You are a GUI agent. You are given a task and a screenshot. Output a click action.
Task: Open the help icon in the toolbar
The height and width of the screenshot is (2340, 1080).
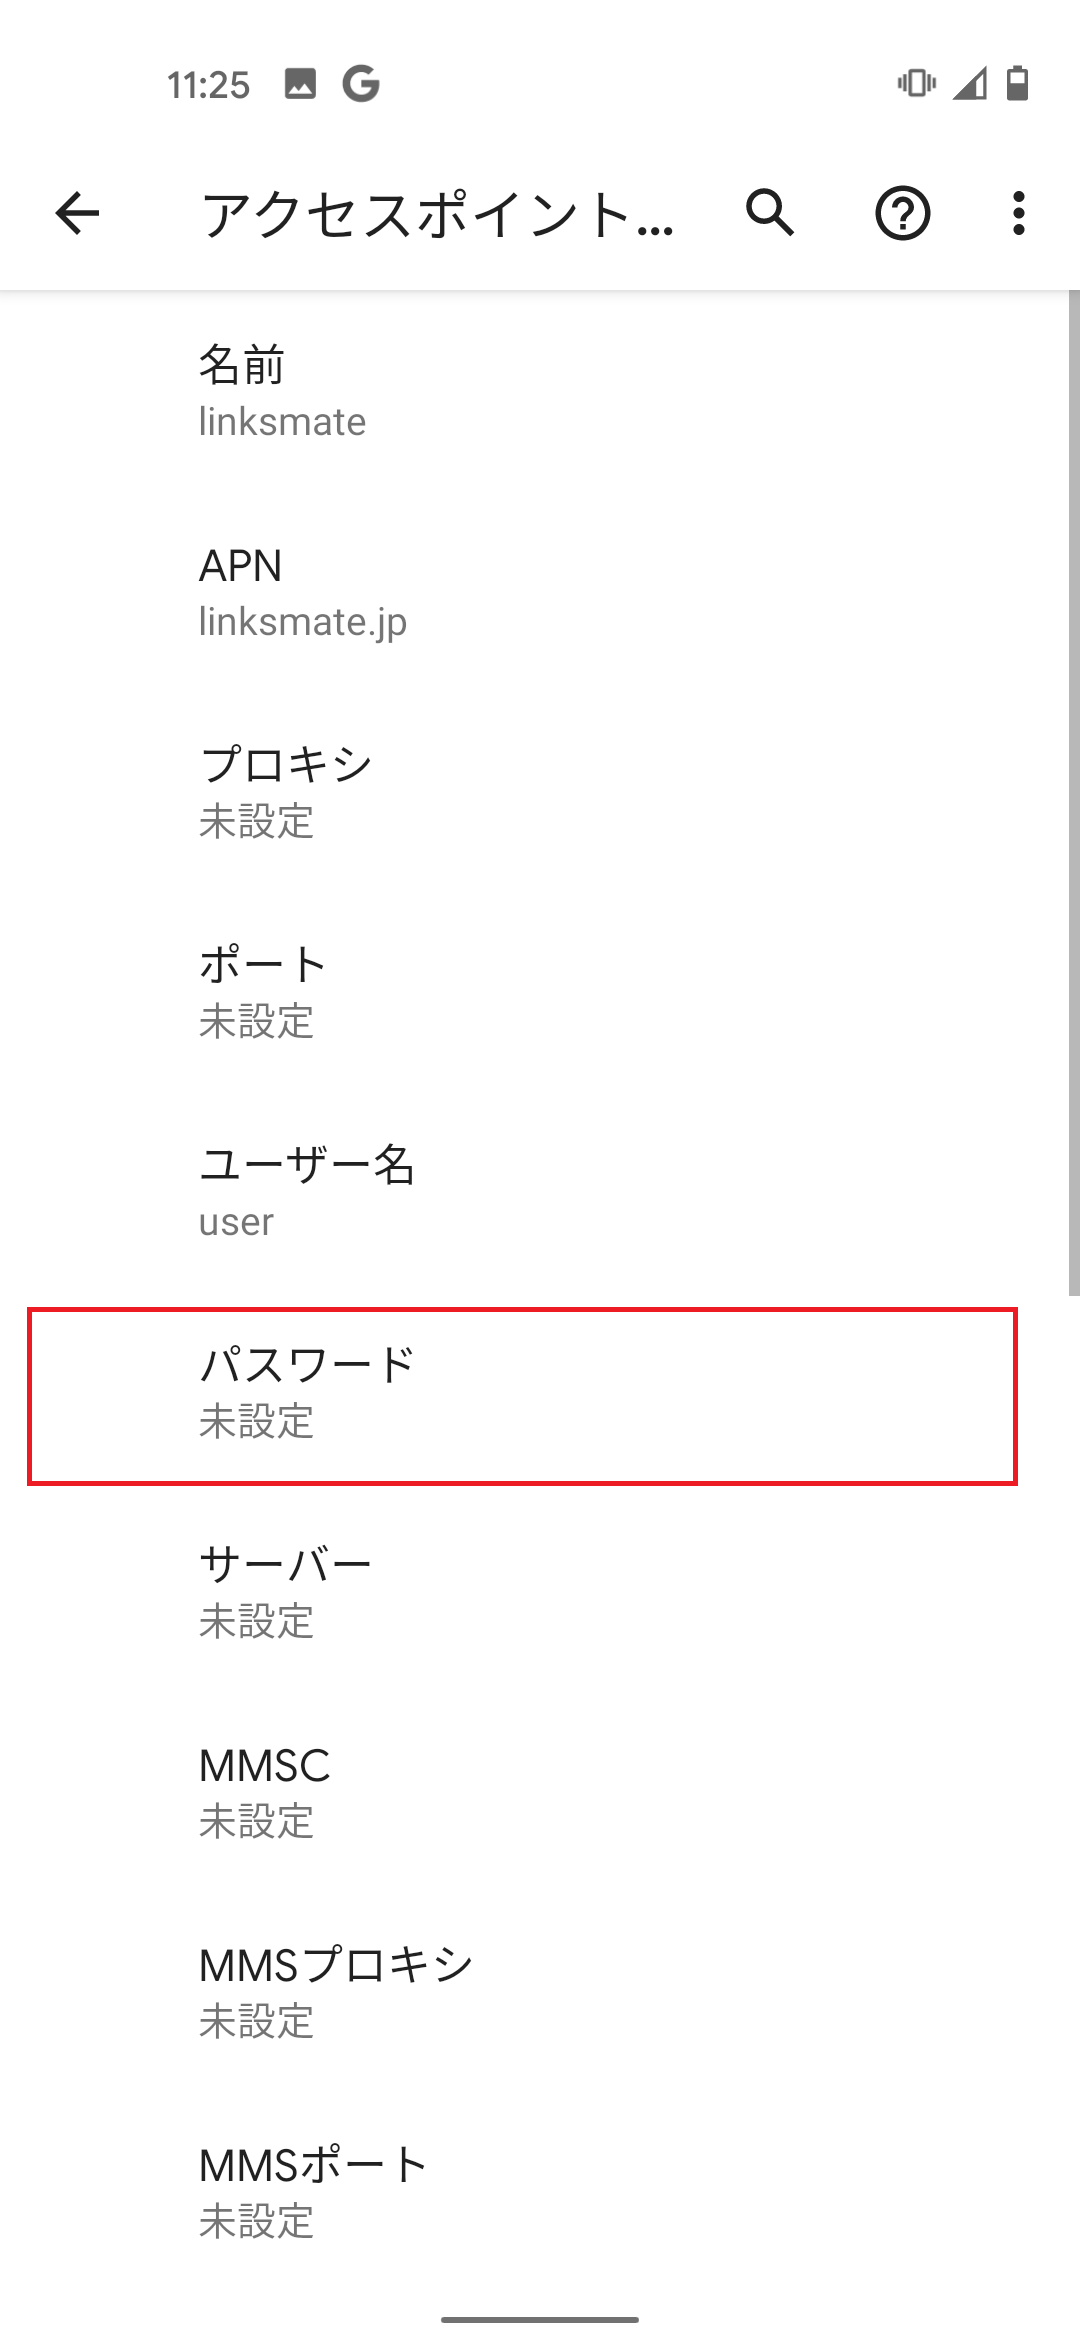click(903, 214)
